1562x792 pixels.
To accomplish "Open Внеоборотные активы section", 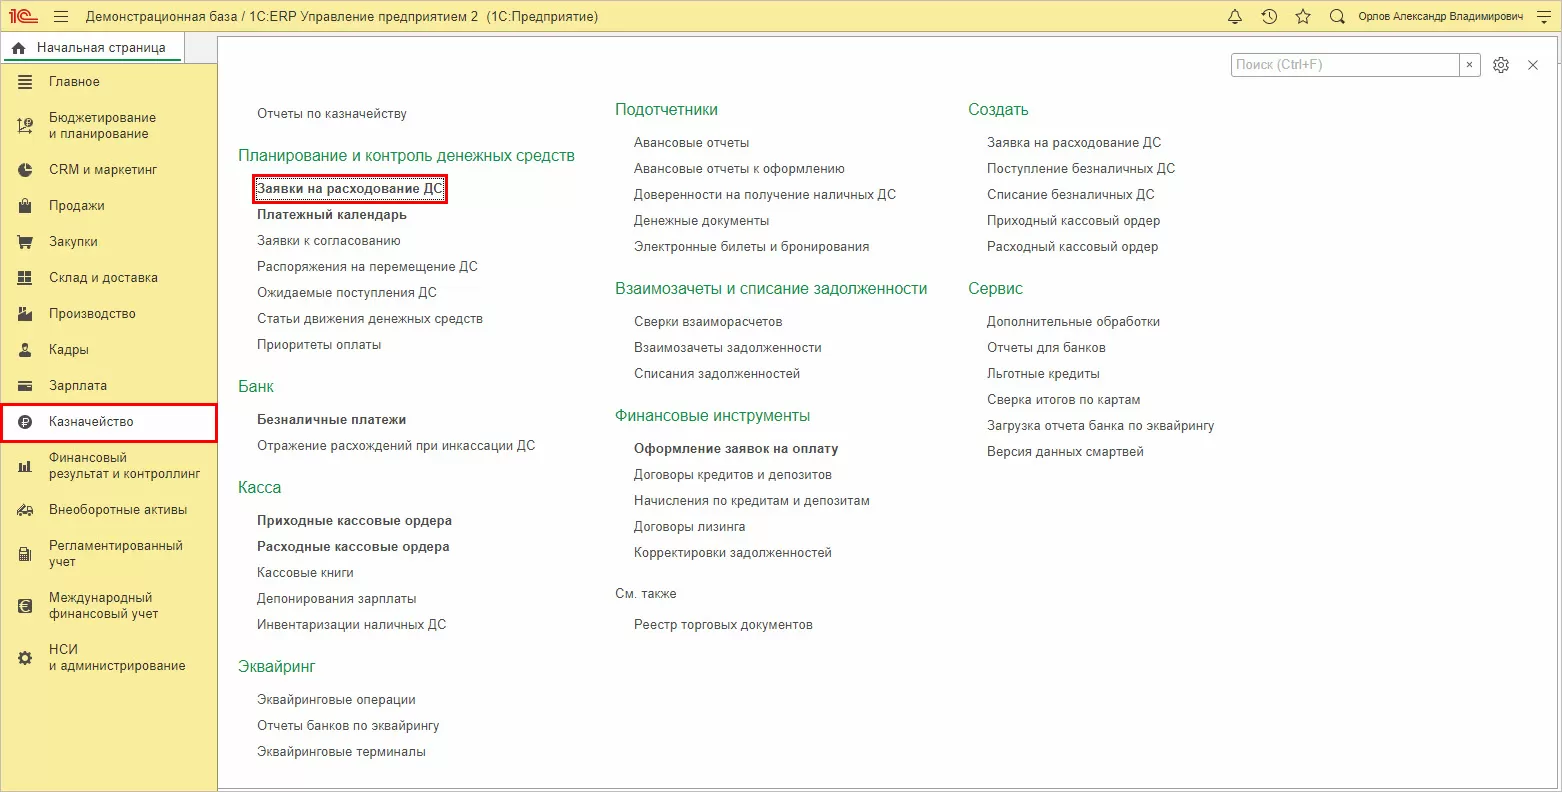I will tap(109, 510).
